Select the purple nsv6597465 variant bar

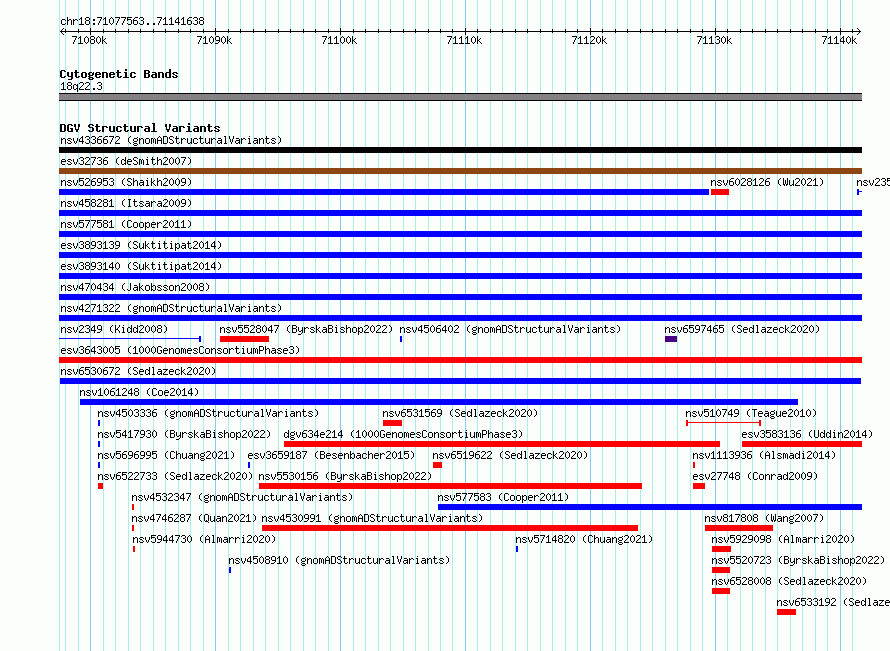click(x=671, y=339)
